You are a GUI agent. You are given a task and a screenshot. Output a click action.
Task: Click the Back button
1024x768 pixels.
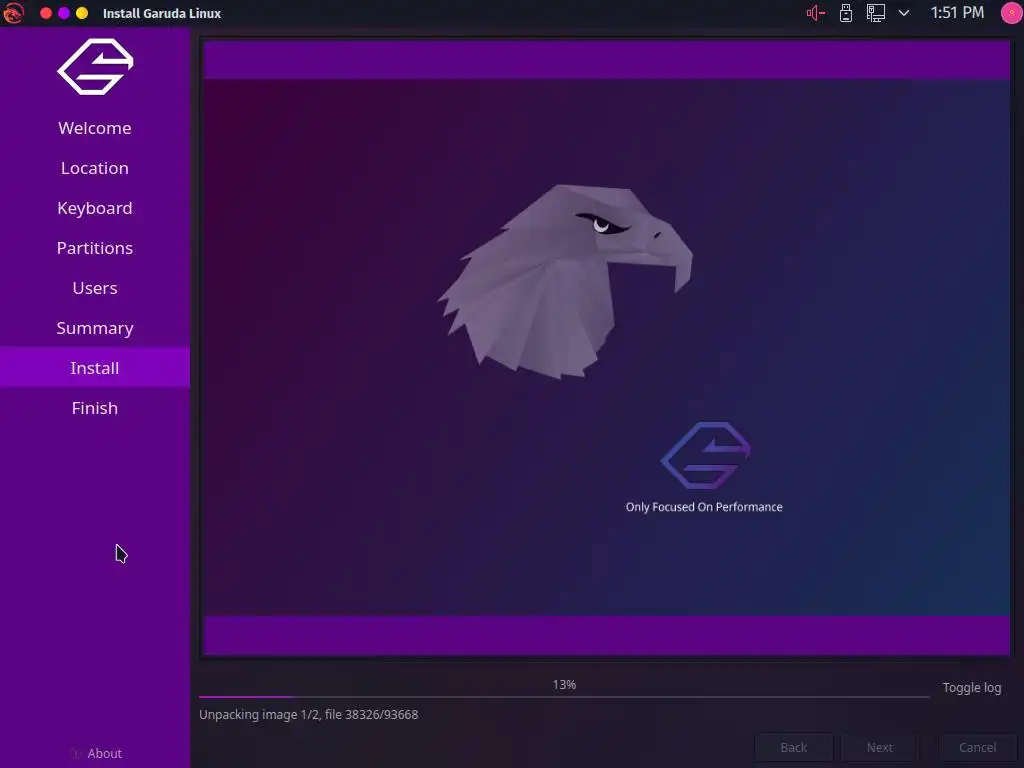793,747
